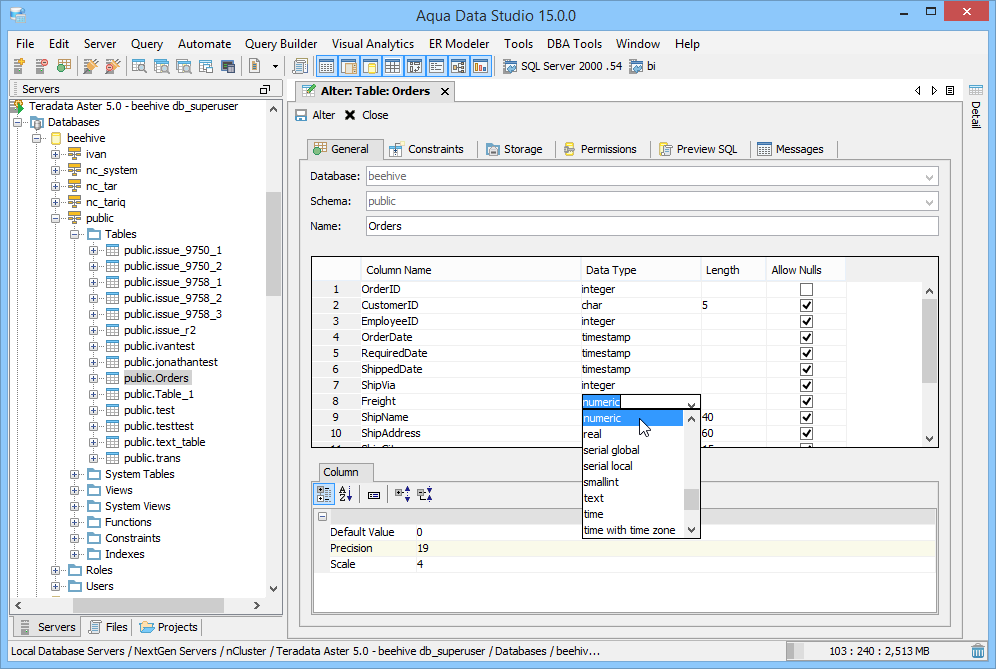Click the new document toolbar icon
This screenshot has width=996, height=669.
pyautogui.click(x=254, y=65)
